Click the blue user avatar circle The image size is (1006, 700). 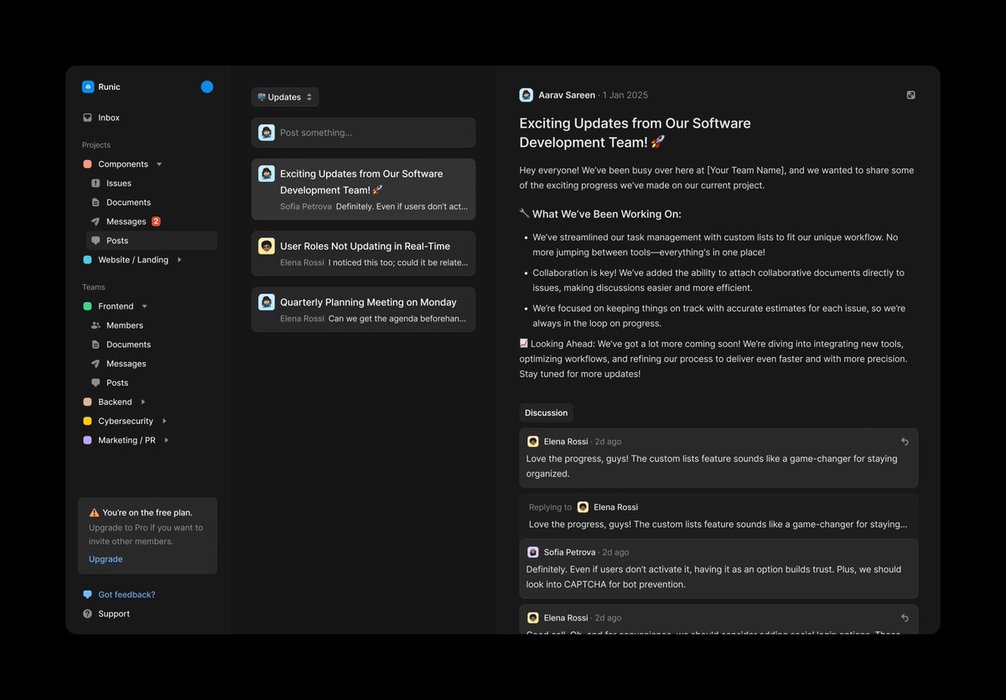[207, 87]
